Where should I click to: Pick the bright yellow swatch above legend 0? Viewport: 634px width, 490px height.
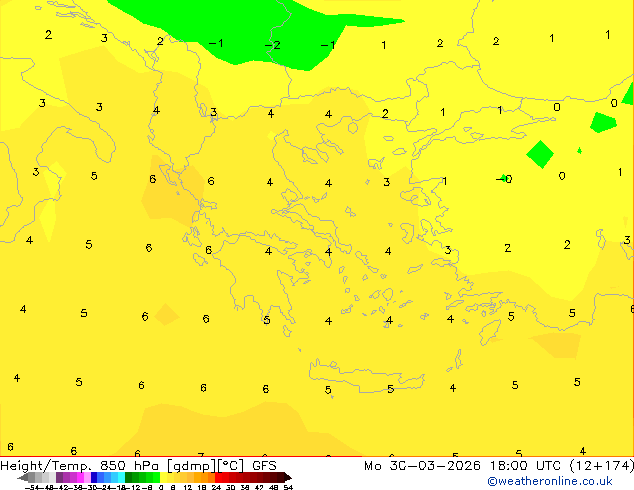163,477
